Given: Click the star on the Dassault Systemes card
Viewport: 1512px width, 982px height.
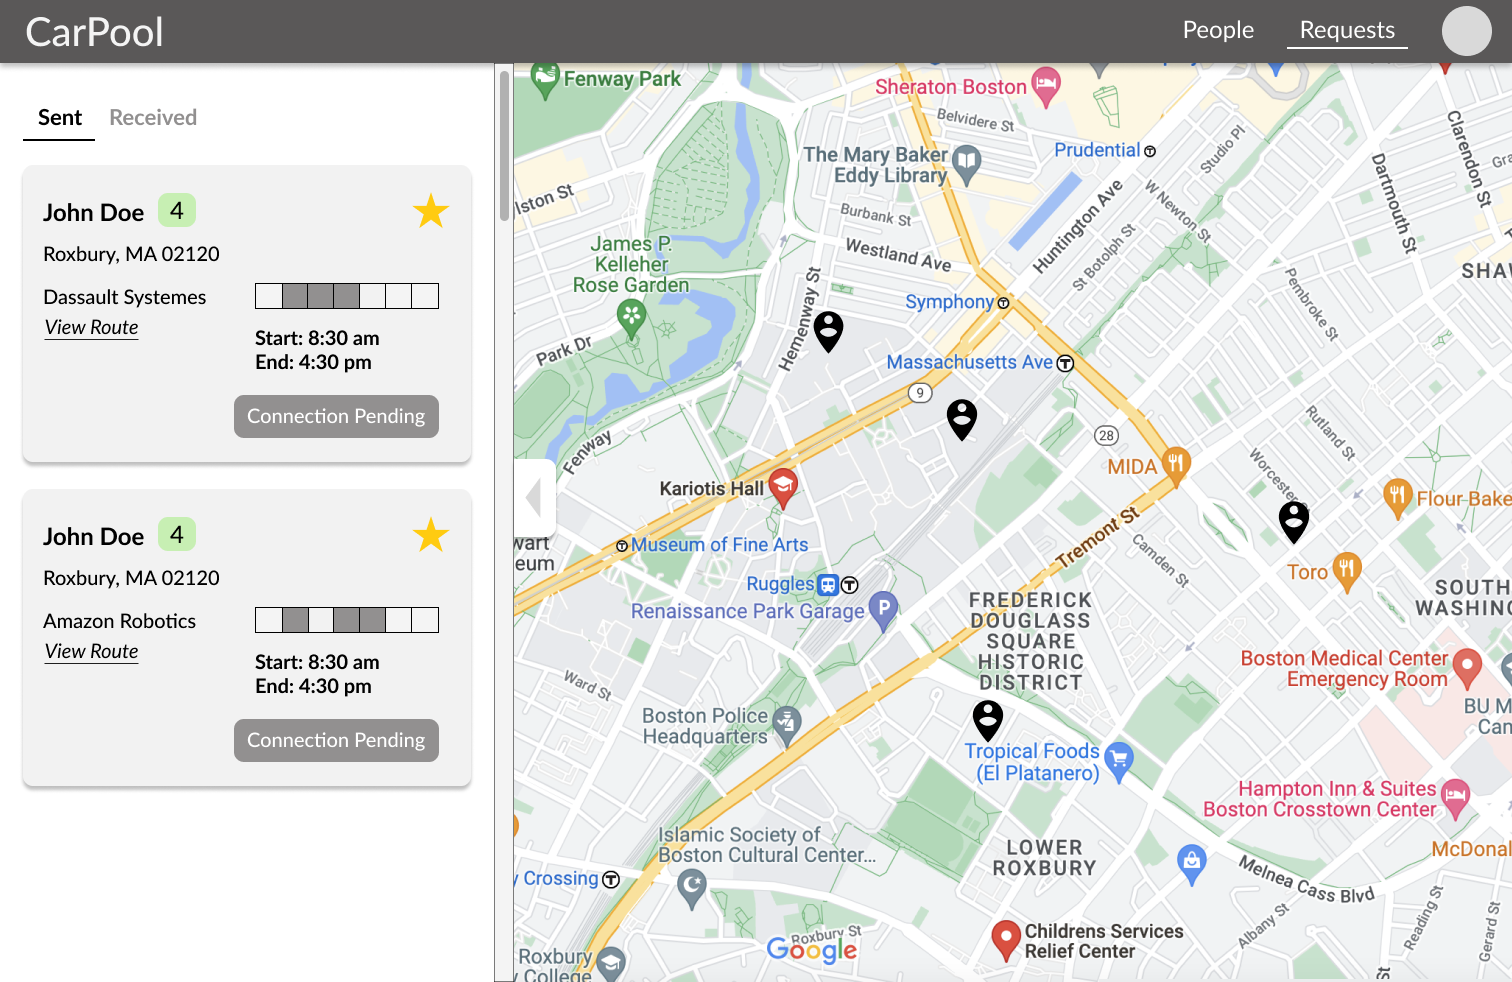Looking at the screenshot, I should click(x=431, y=211).
